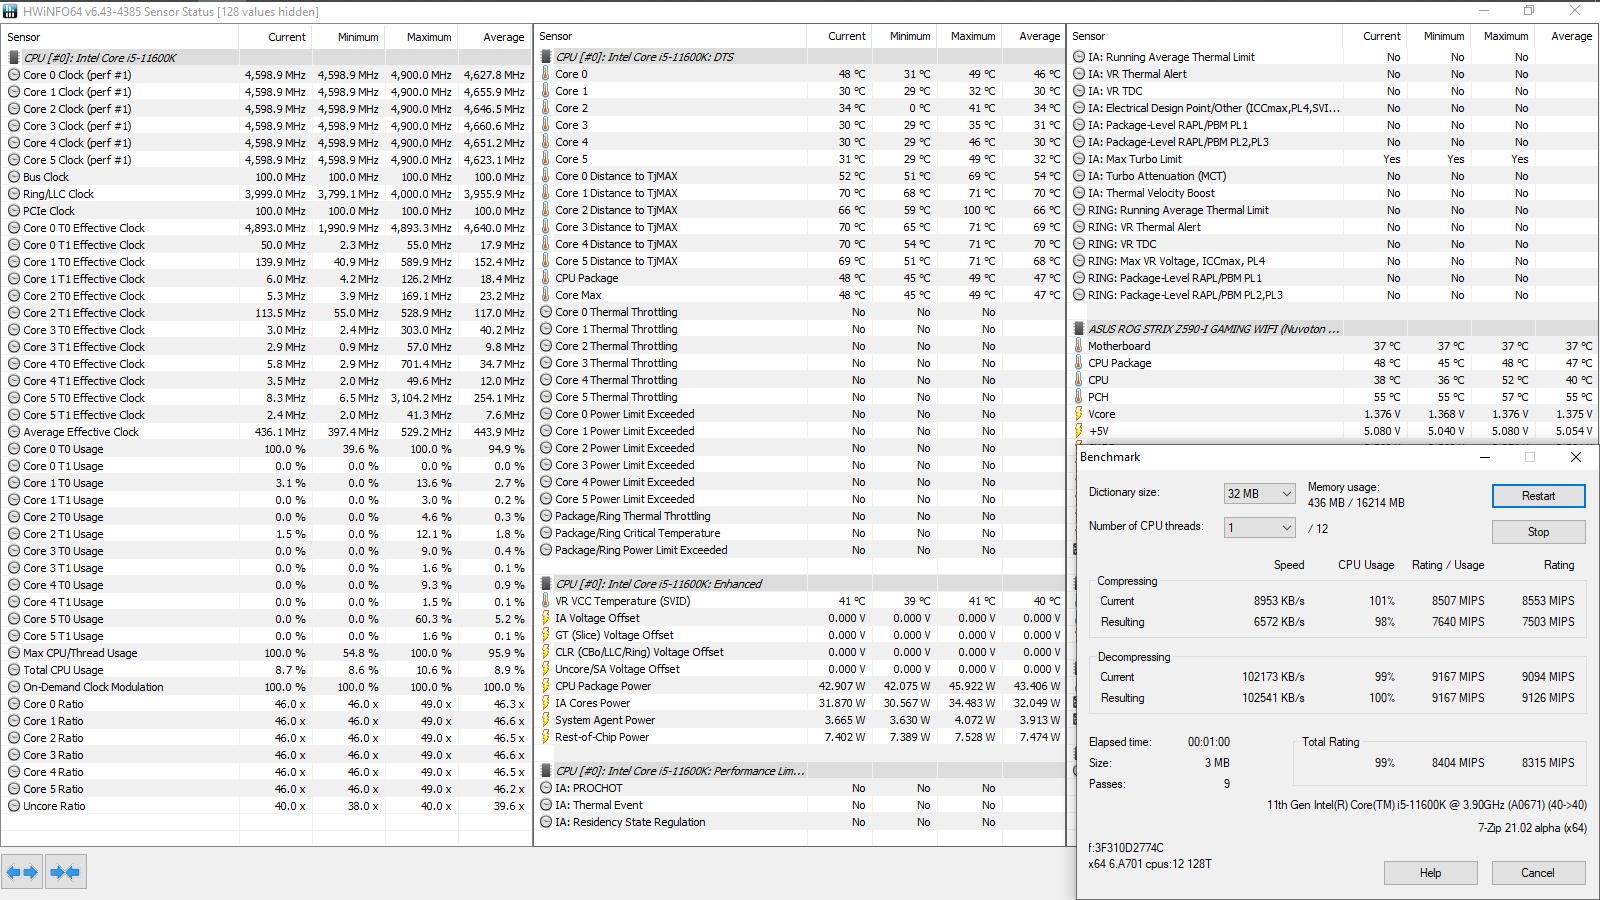Click the chip icon of CPU DTS header
The height and width of the screenshot is (900, 1600).
(546, 57)
